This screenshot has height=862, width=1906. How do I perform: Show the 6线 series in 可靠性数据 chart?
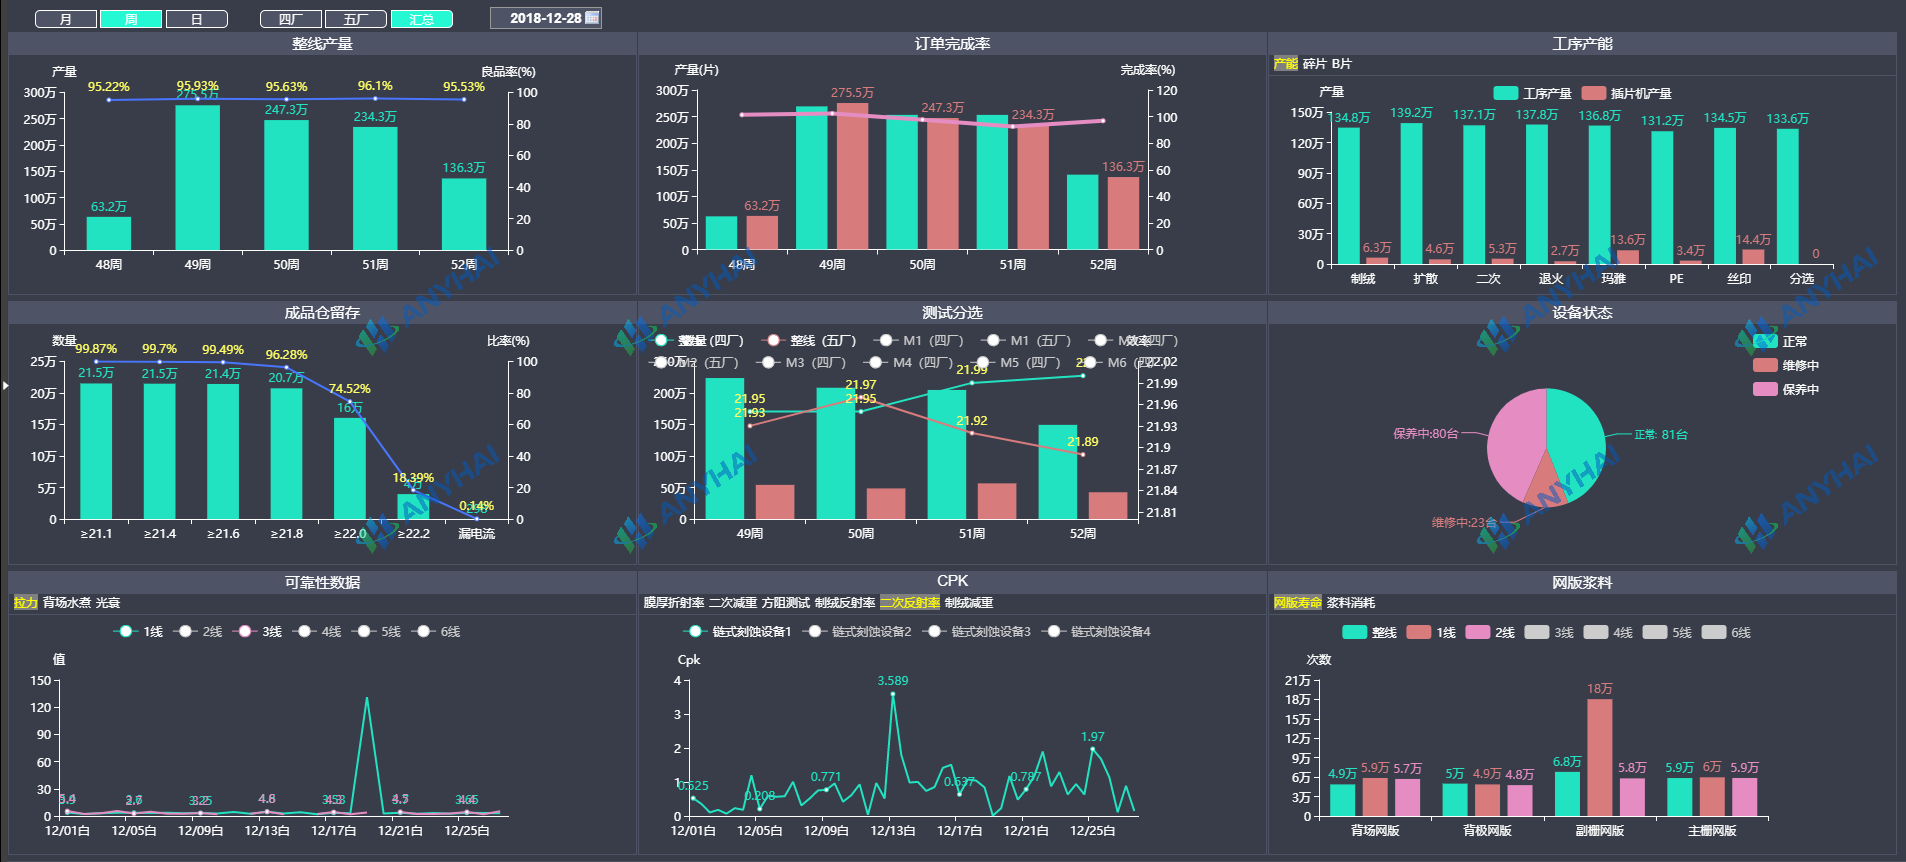[423, 631]
